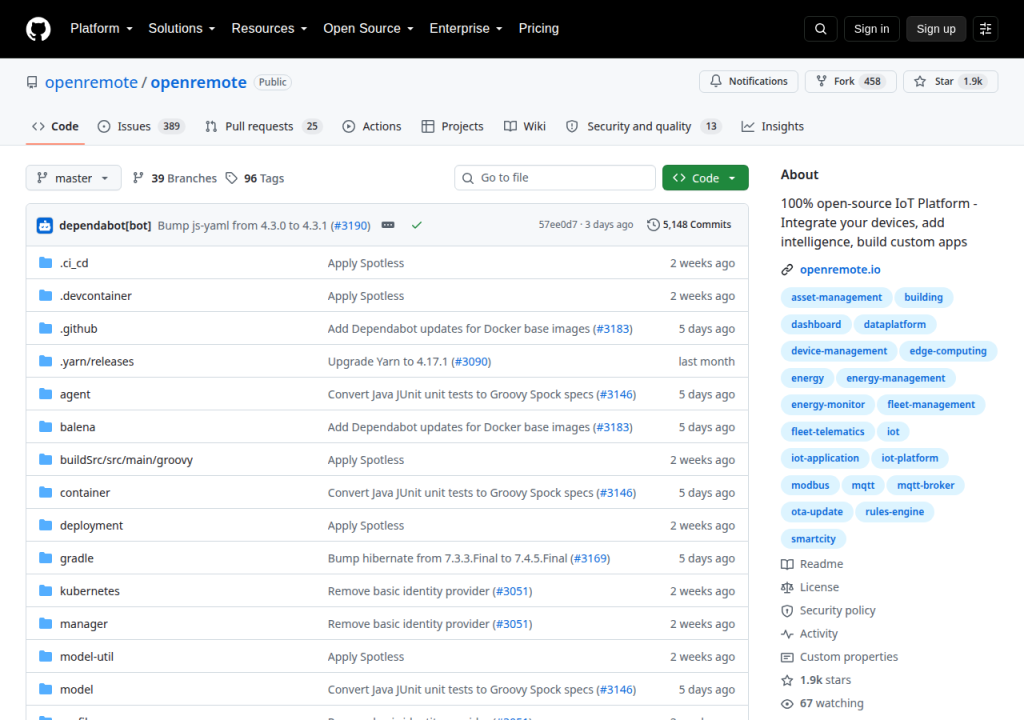Switch to the Pull requests tab
Screen dimensions: 1024x720
[264, 127]
